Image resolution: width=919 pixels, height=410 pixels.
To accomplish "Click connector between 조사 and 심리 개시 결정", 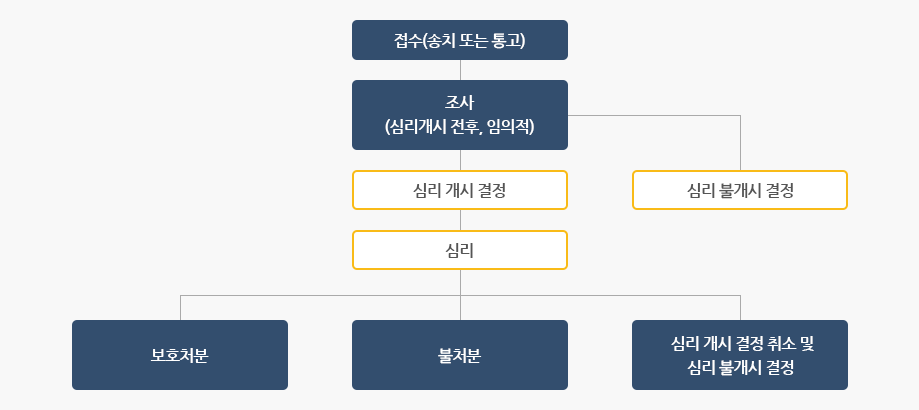I will (460, 160).
